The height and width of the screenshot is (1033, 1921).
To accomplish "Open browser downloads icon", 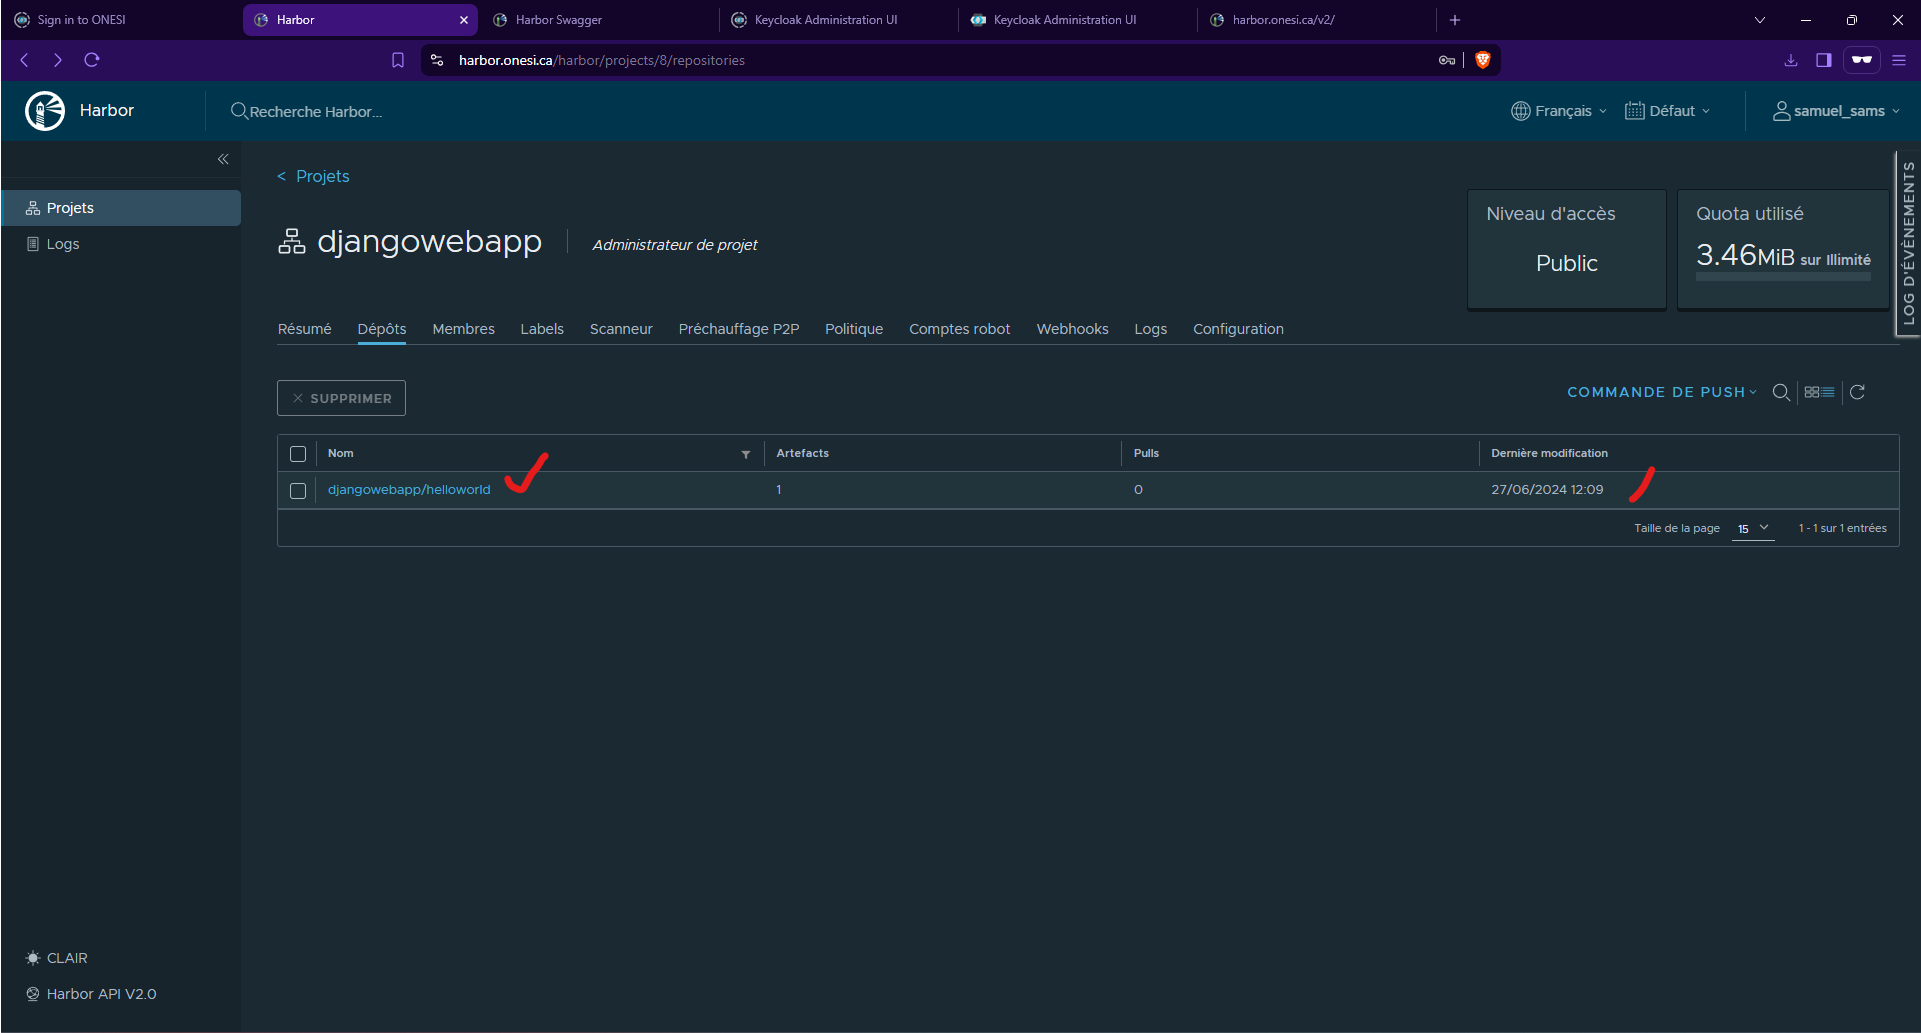I will (x=1791, y=60).
